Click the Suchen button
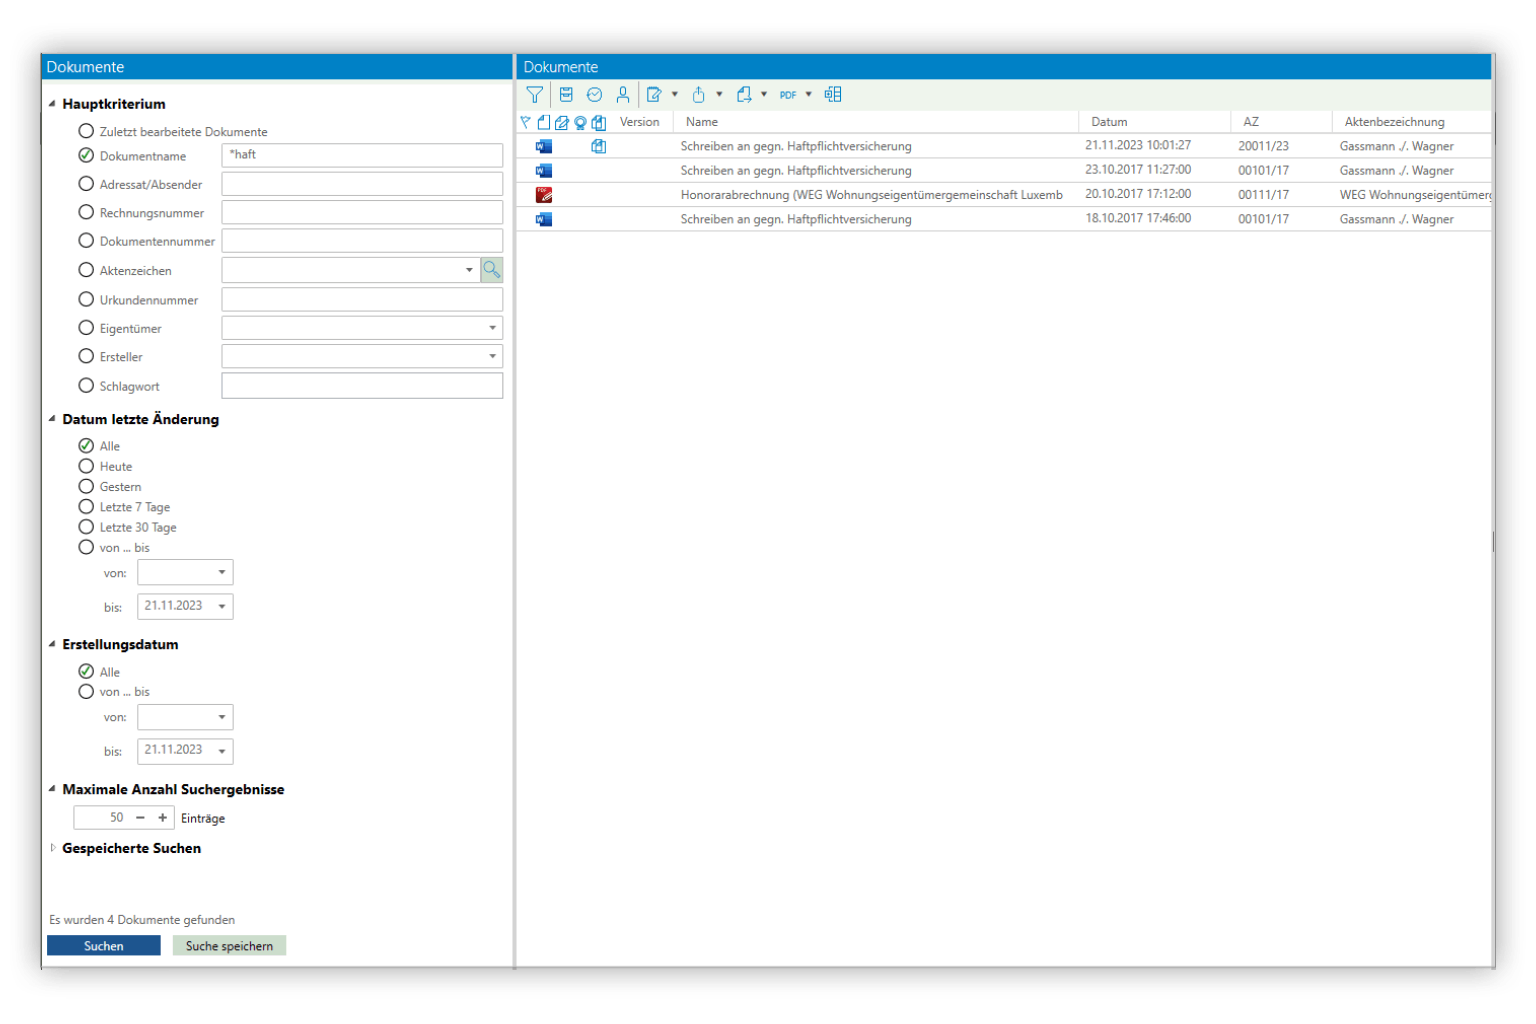 (x=104, y=946)
